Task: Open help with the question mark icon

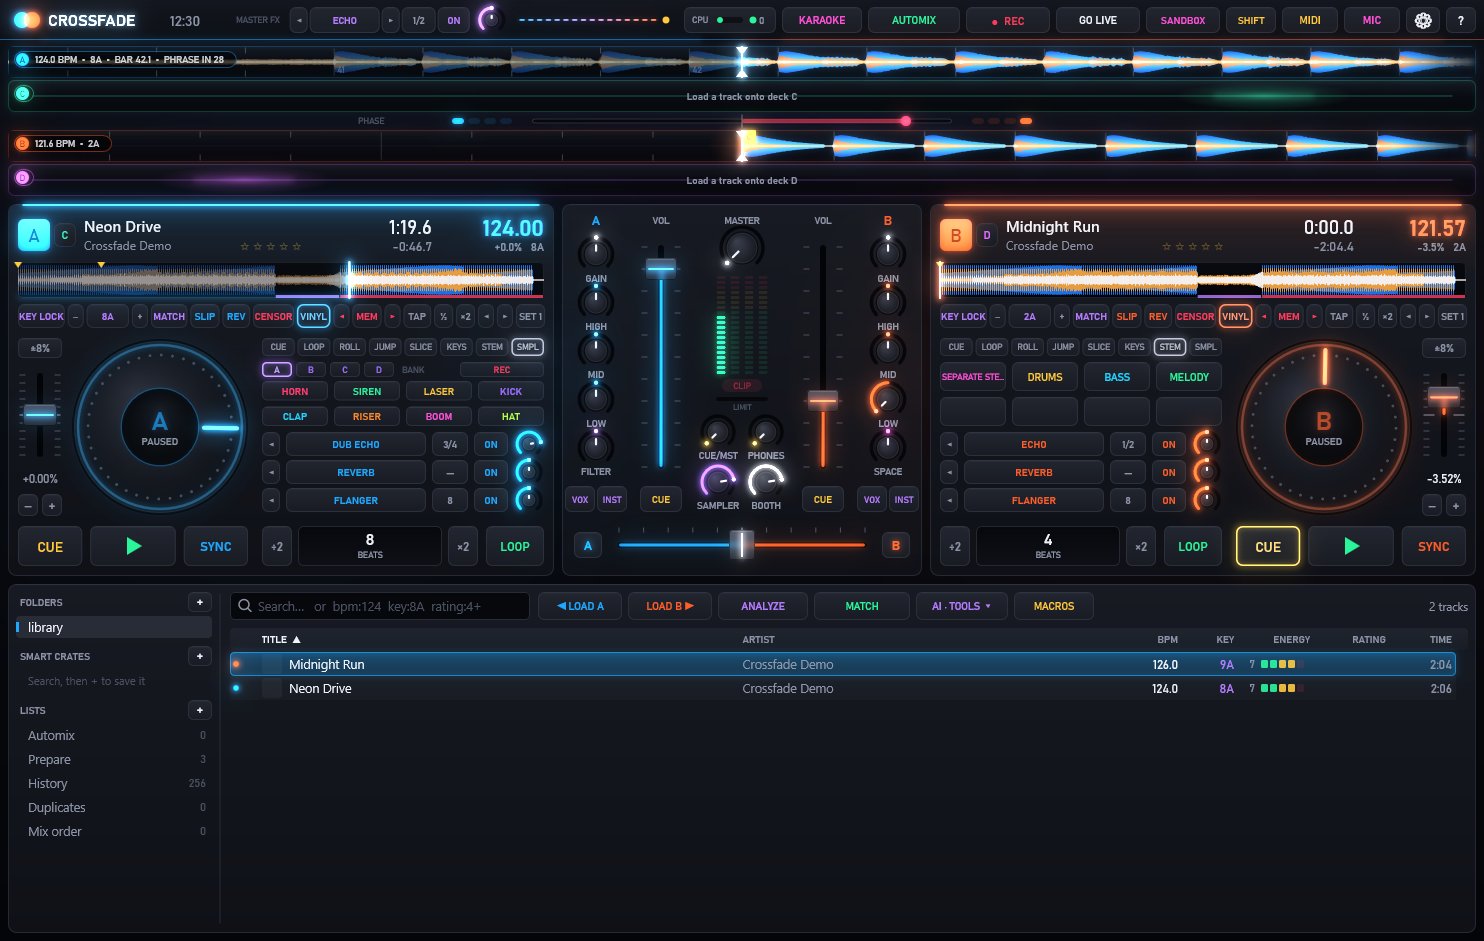Action: [1460, 20]
